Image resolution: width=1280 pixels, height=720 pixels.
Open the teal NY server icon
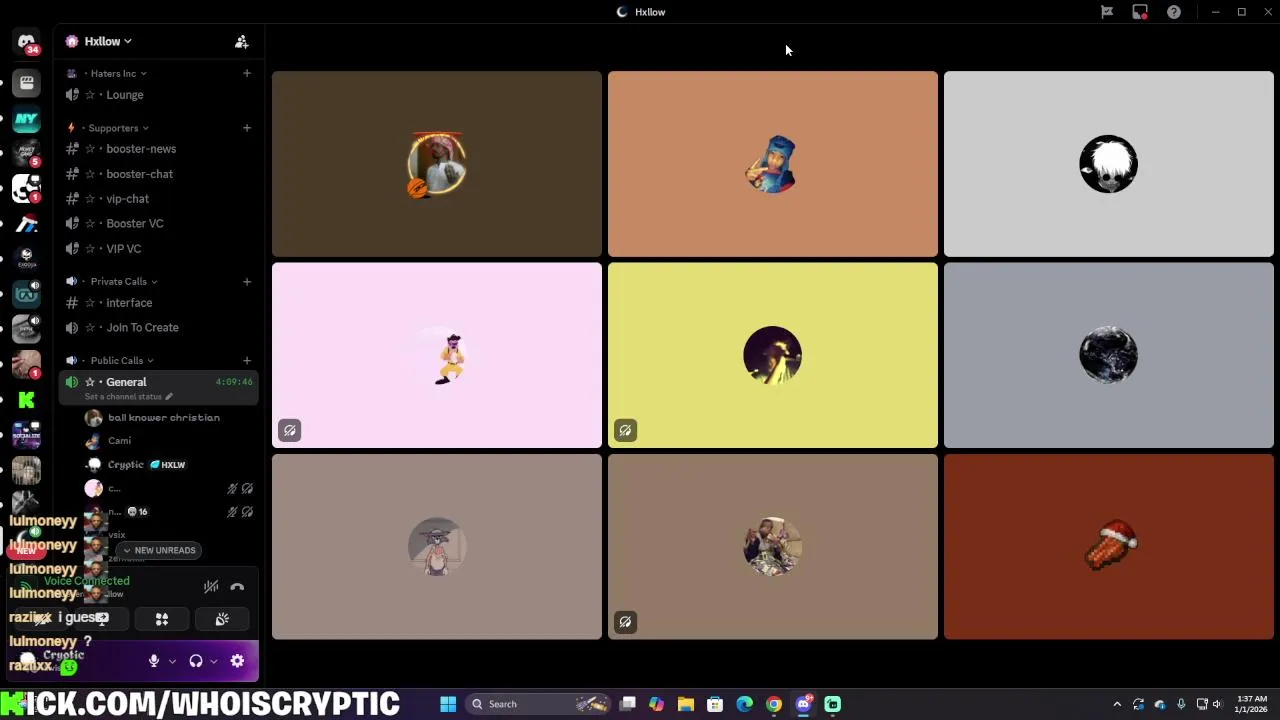[x=26, y=119]
